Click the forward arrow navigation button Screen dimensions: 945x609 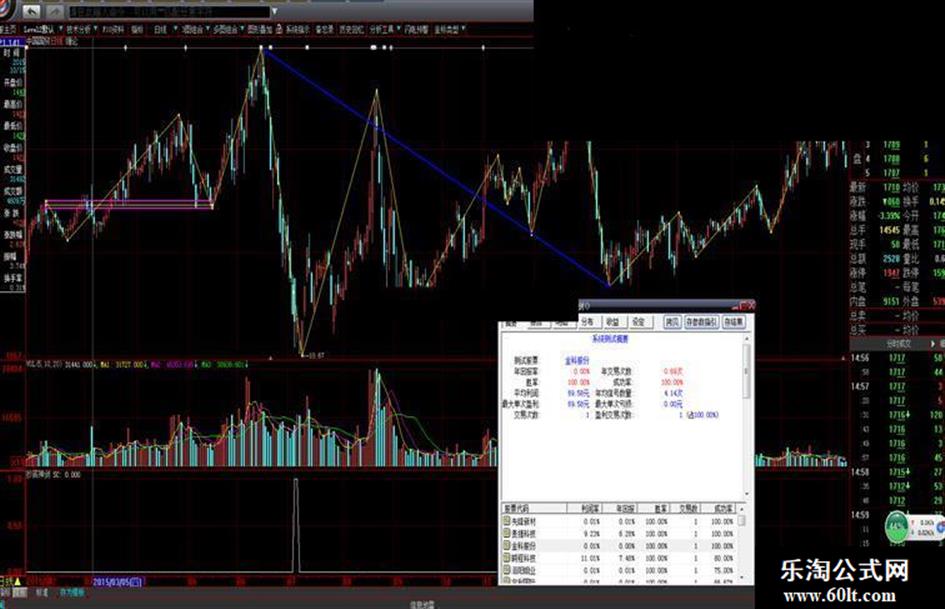click(54, 11)
